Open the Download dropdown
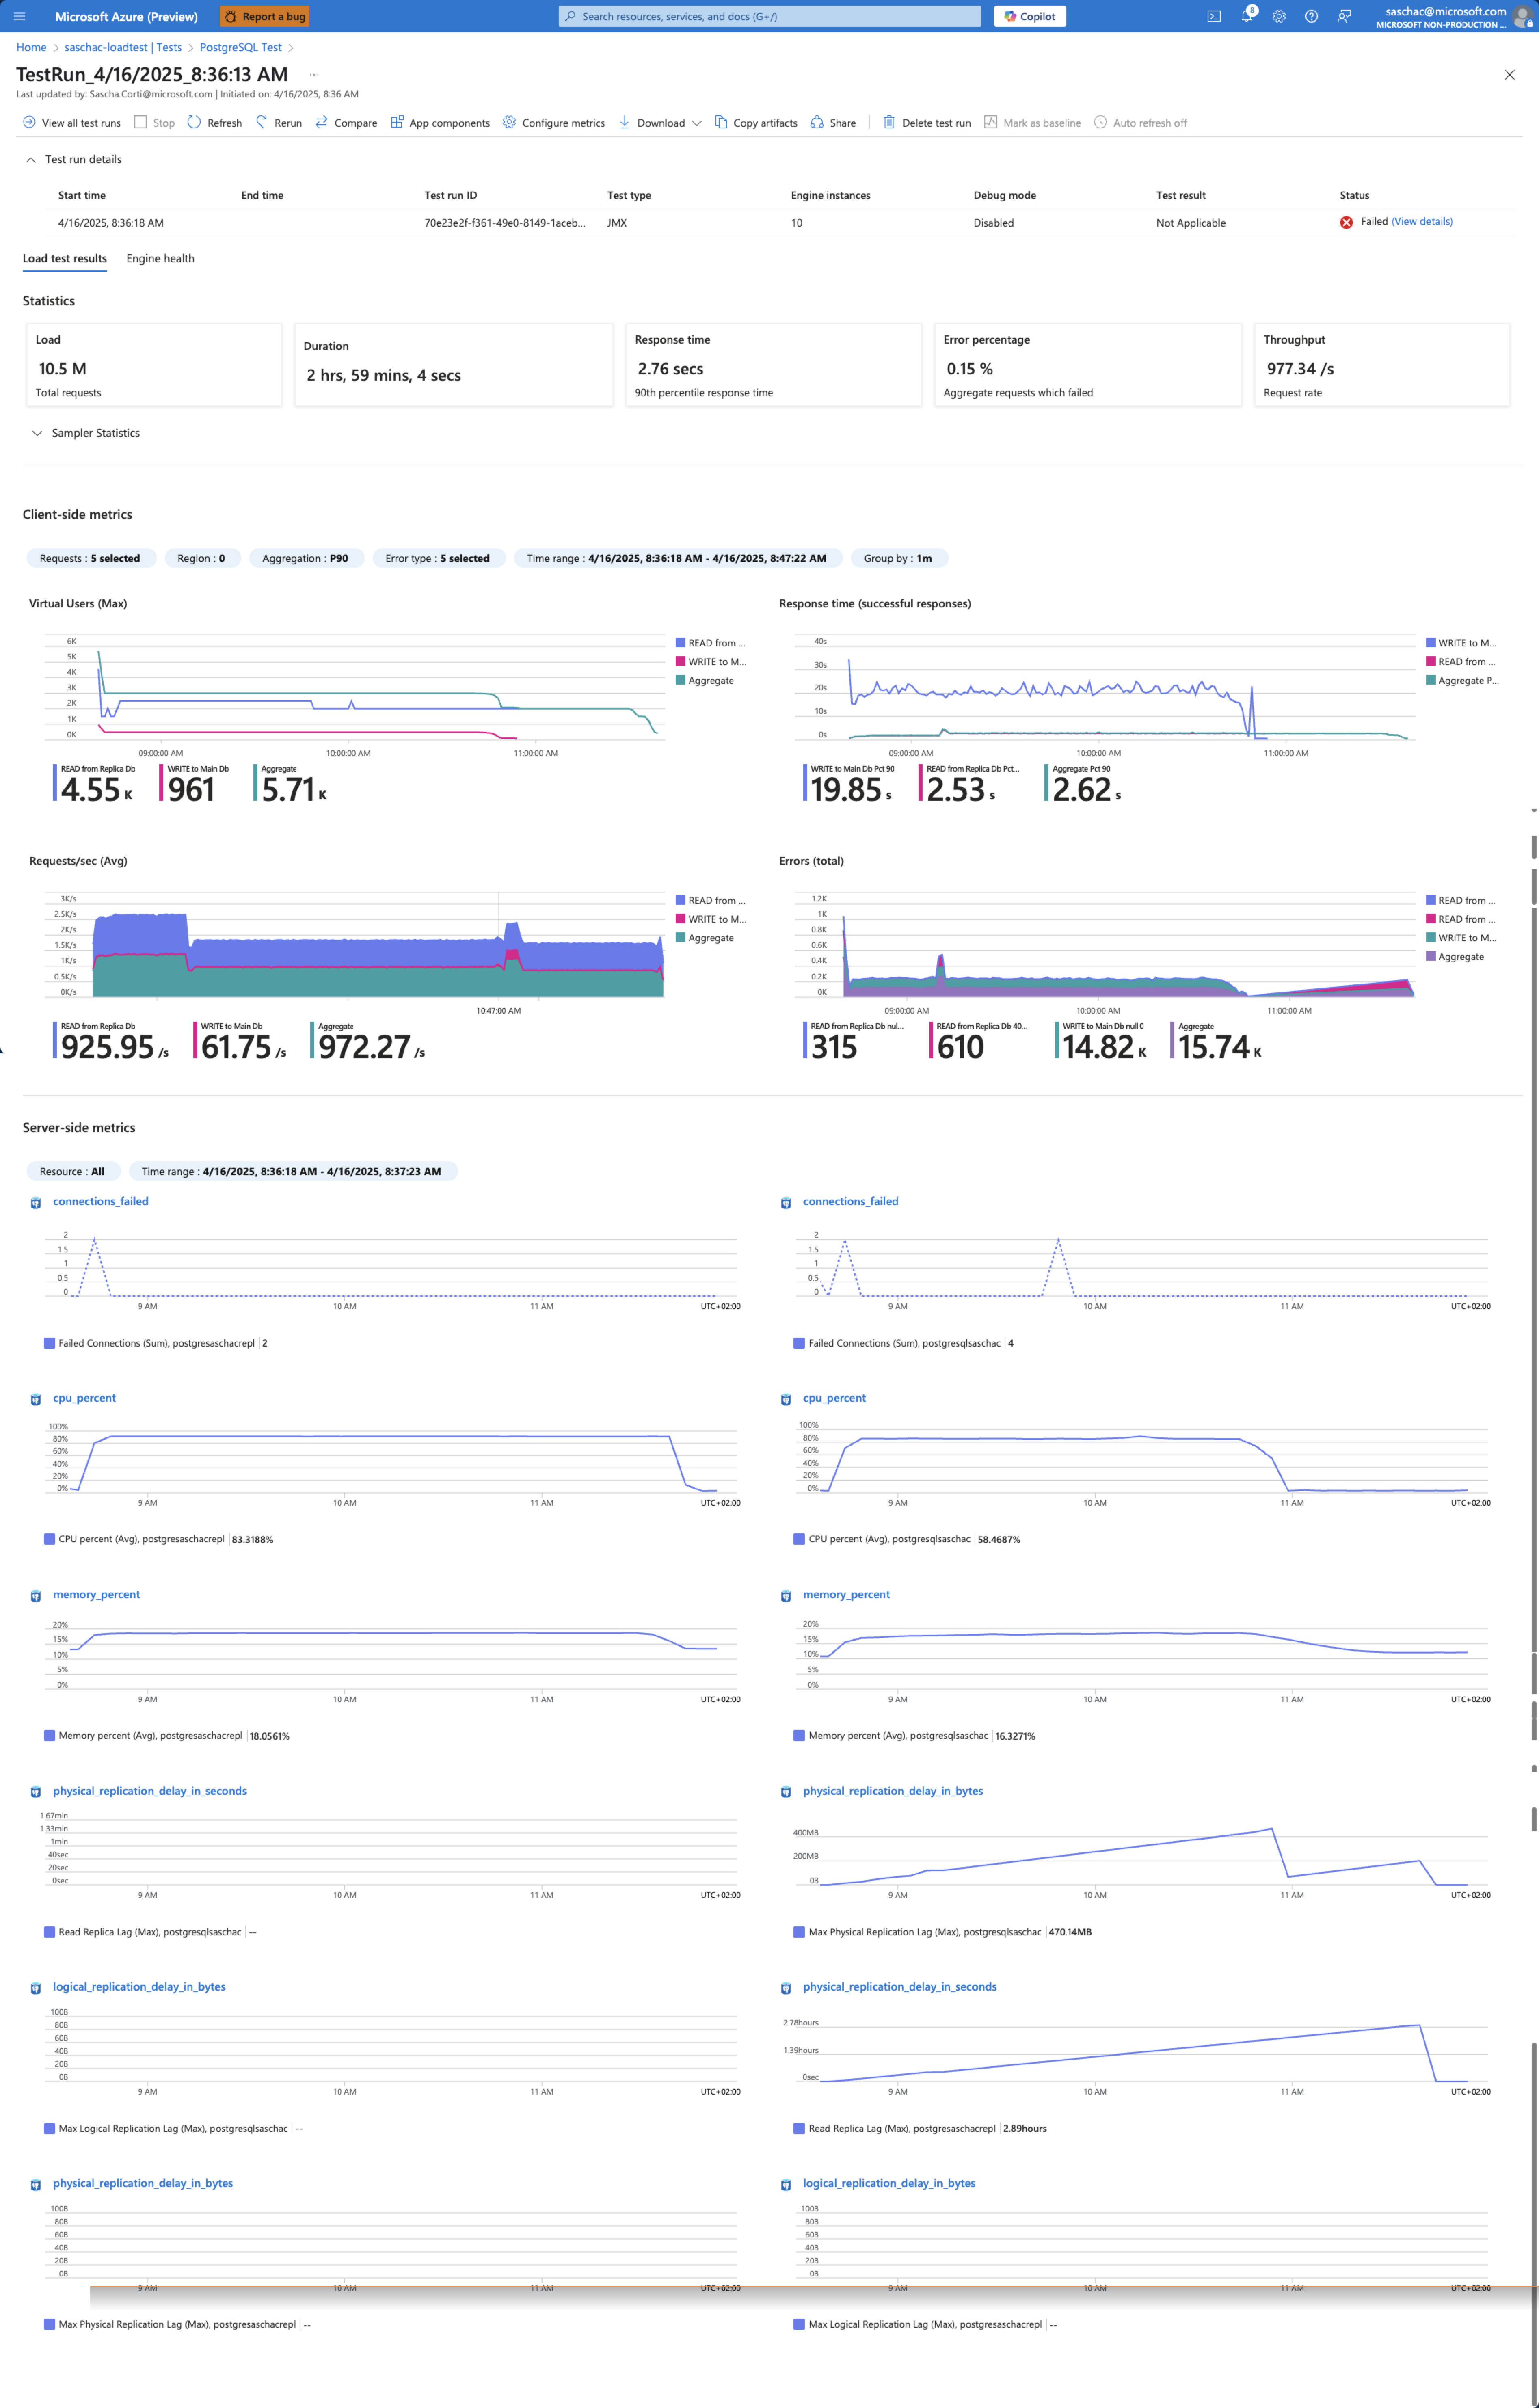The height and width of the screenshot is (2408, 1539). pos(660,123)
